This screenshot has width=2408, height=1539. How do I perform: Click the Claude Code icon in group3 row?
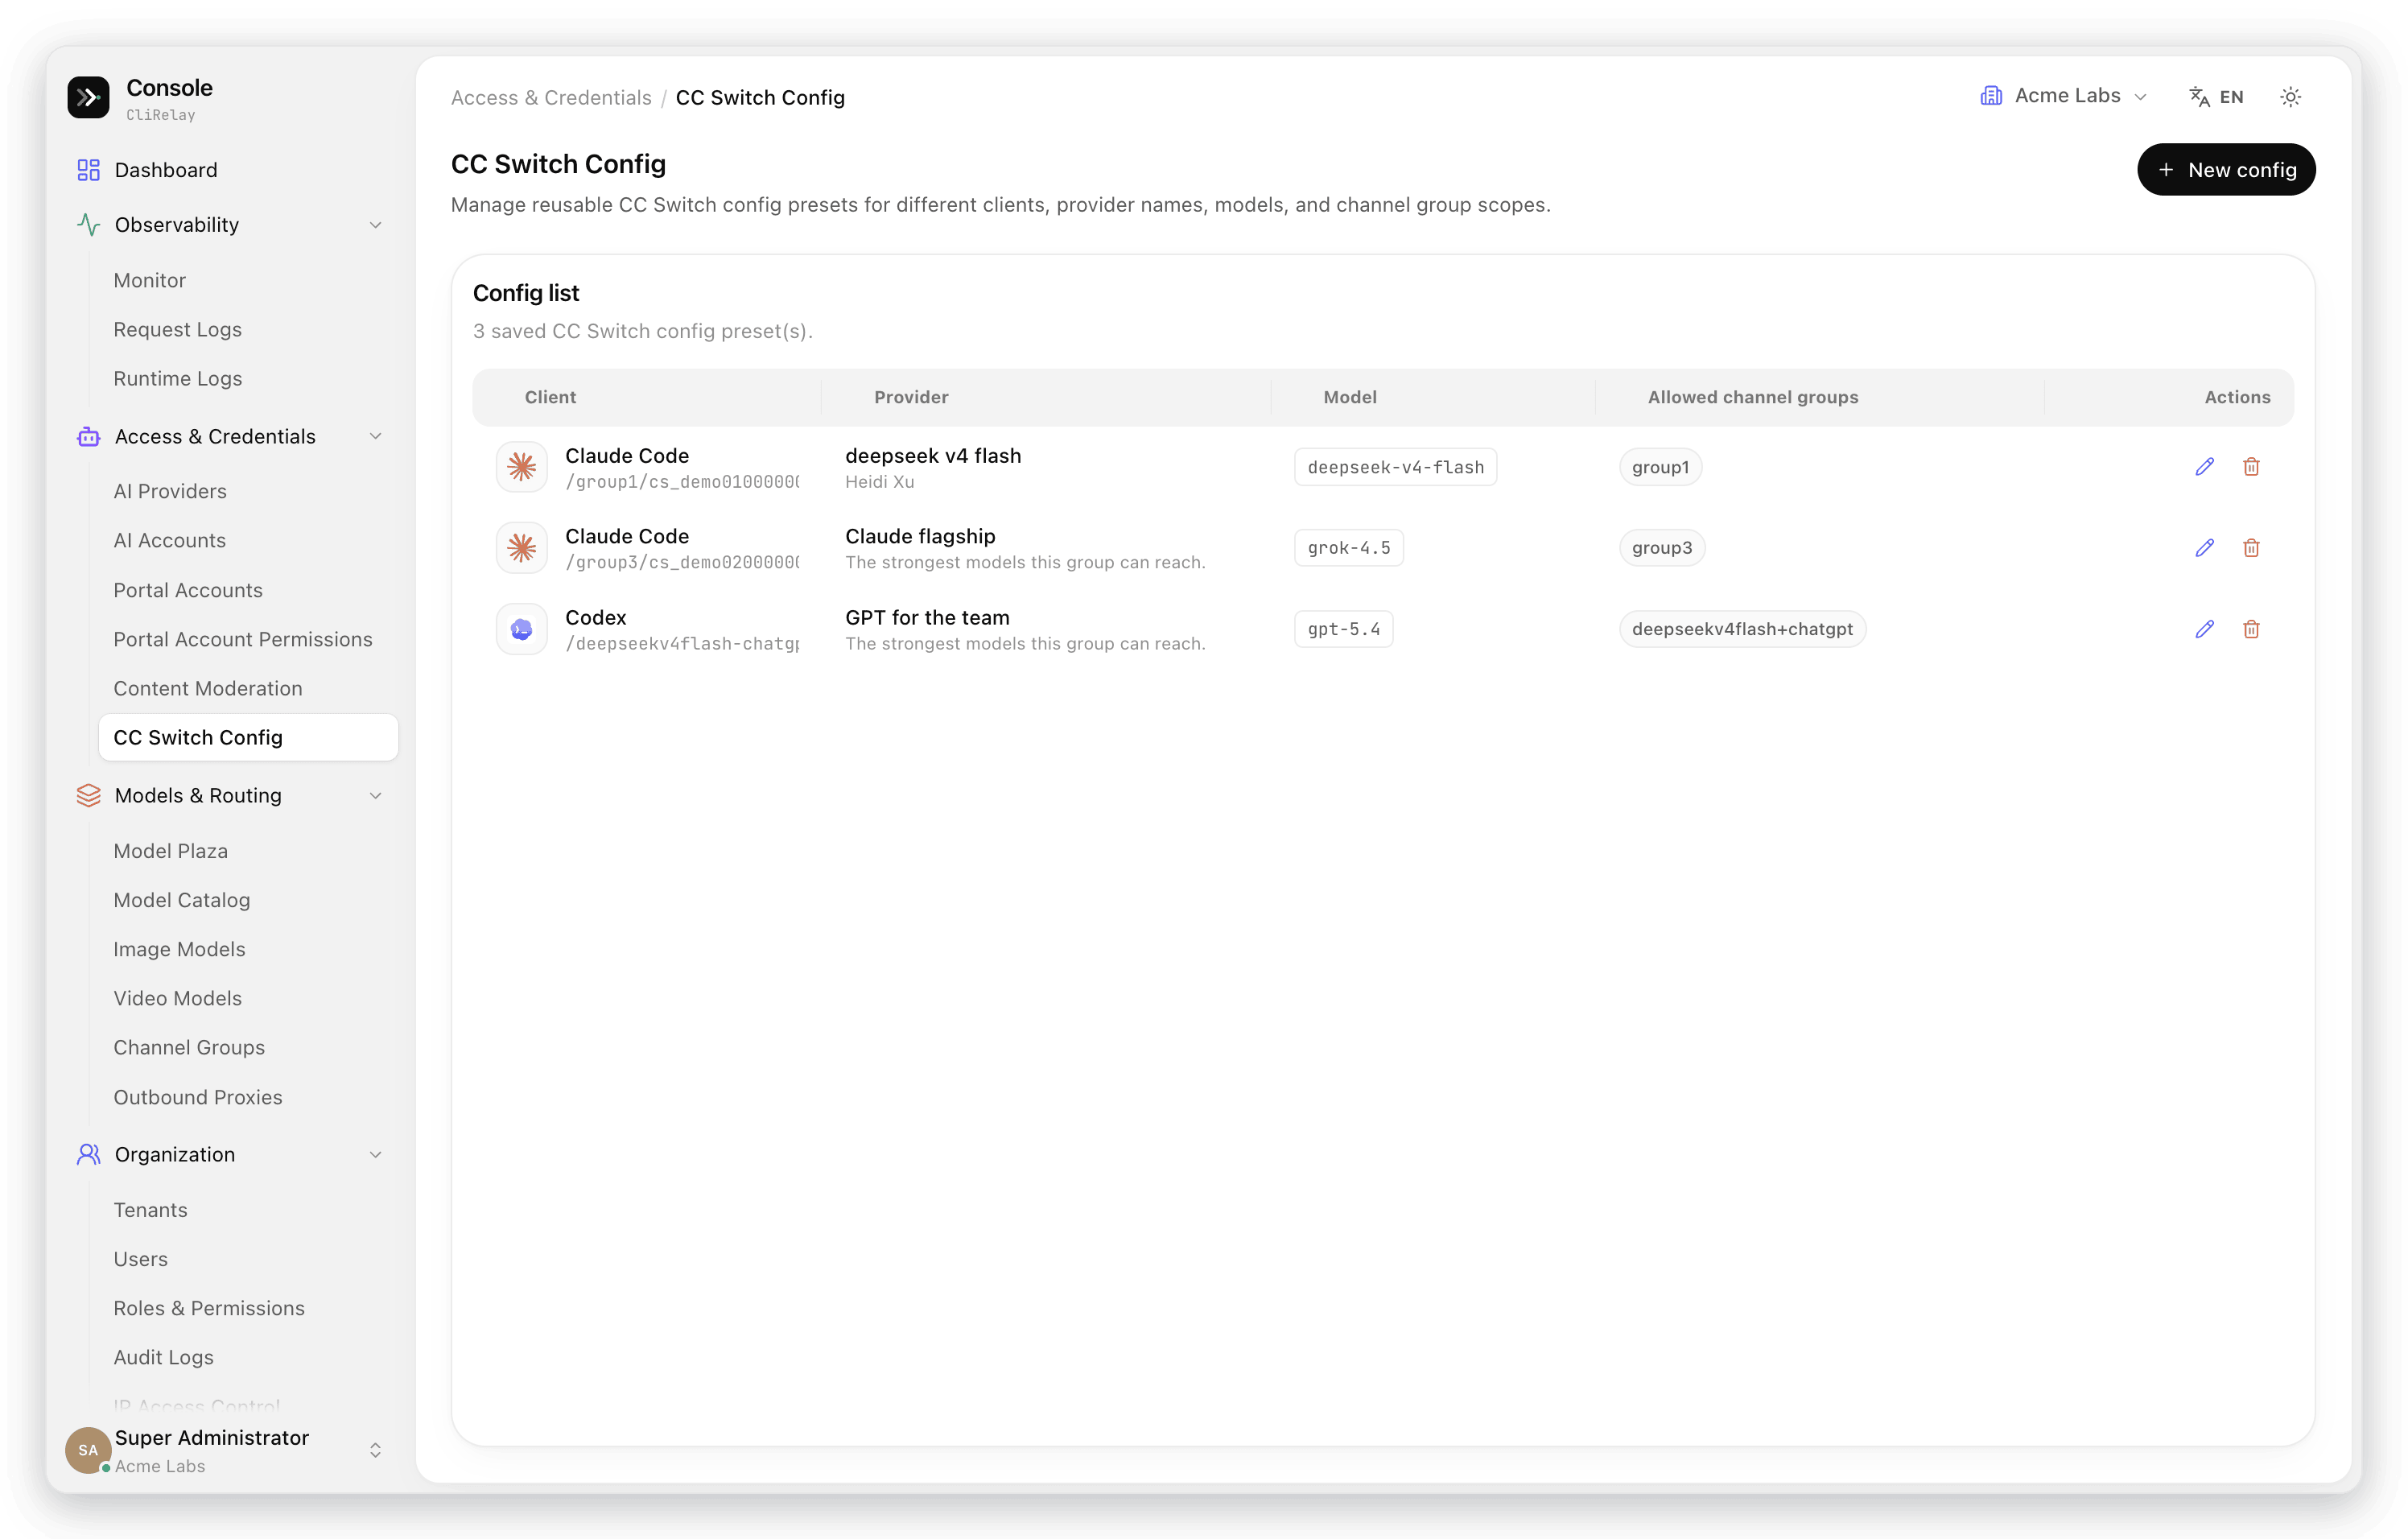point(521,548)
